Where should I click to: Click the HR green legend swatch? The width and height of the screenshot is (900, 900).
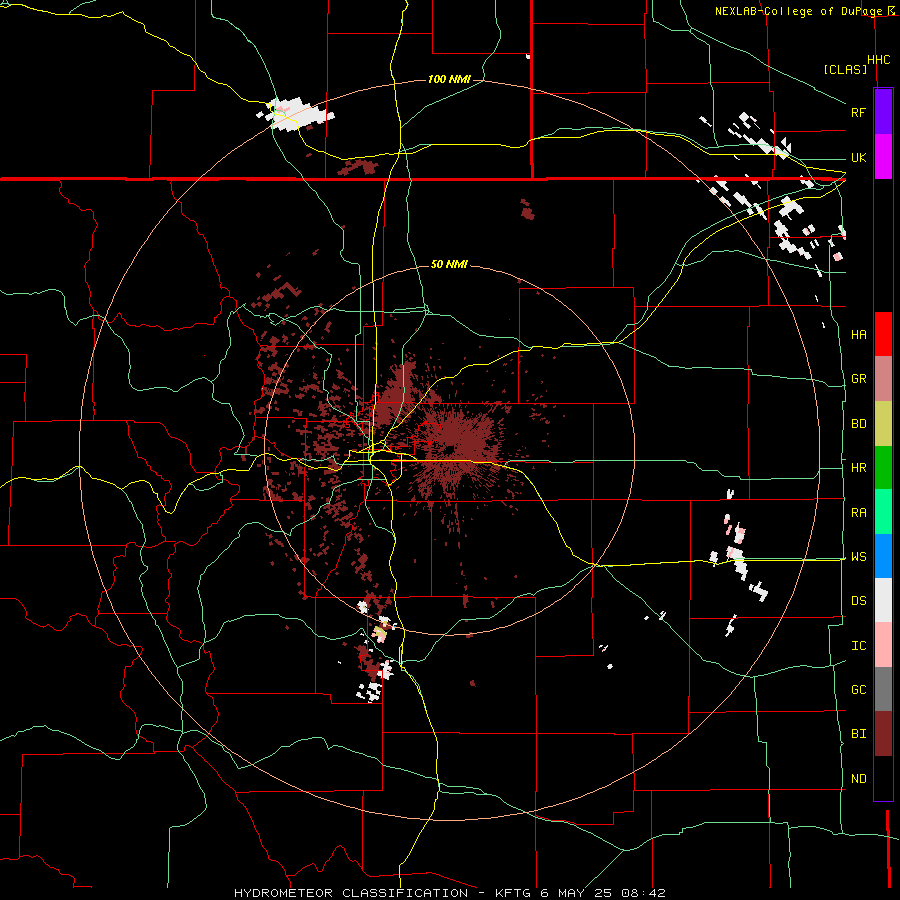[883, 468]
